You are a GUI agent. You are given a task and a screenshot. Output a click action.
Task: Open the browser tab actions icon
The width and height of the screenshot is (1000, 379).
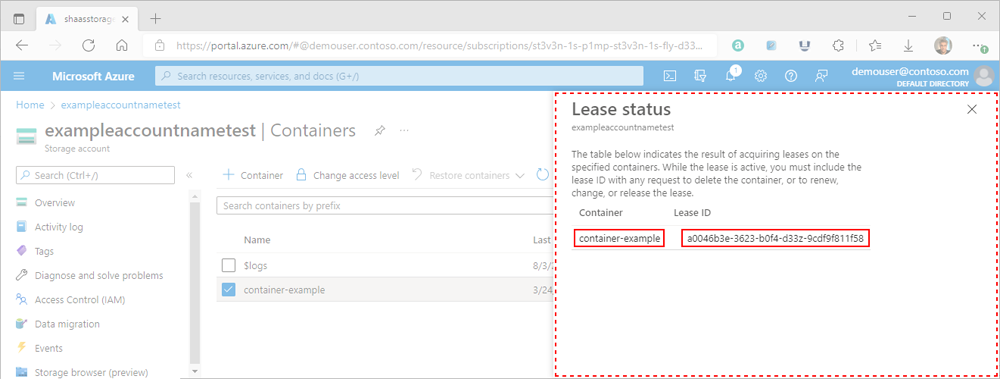(18, 19)
